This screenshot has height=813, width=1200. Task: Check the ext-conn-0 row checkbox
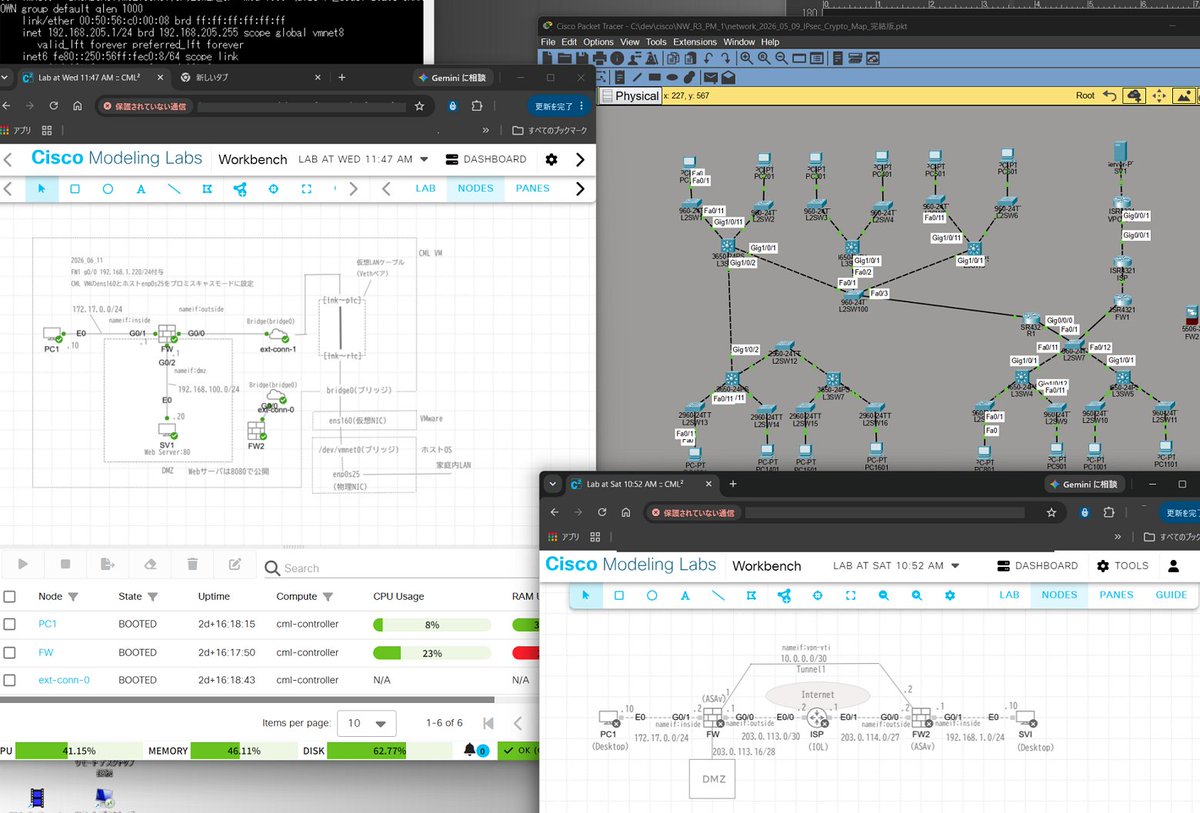coord(9,680)
